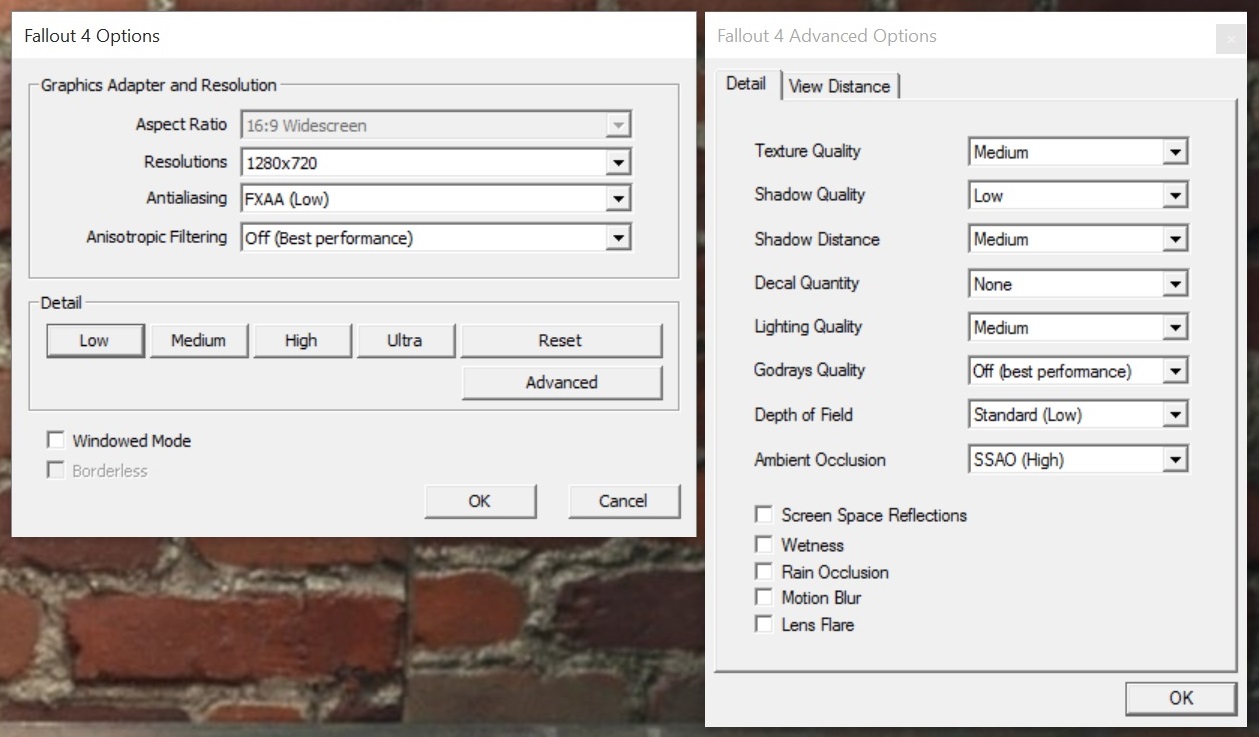
Task: Enable the Lens Flare checkbox
Action: pyautogui.click(x=764, y=624)
